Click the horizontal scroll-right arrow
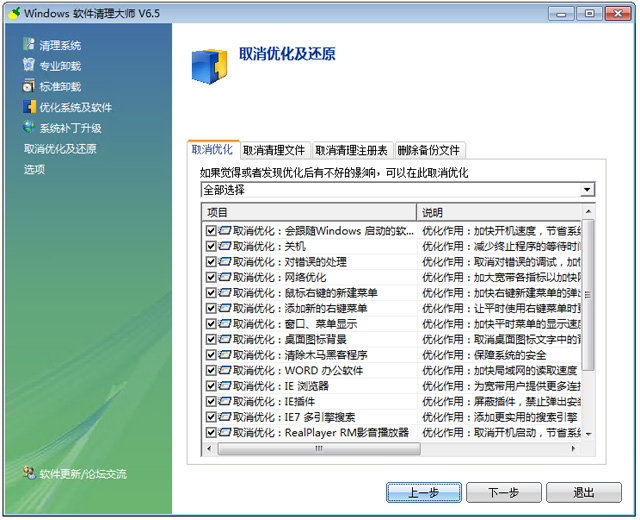Image resolution: width=640 pixels, height=520 pixels. click(573, 449)
